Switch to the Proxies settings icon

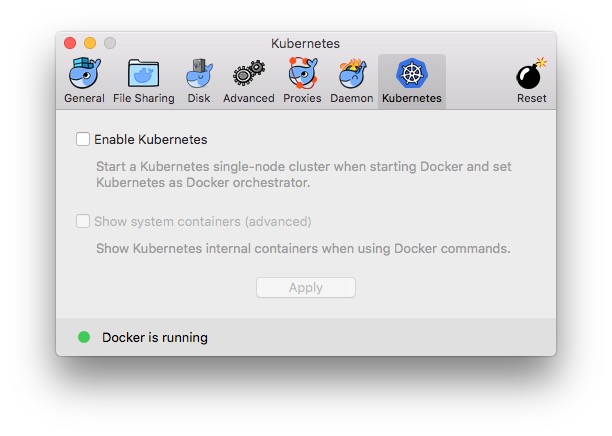(302, 75)
